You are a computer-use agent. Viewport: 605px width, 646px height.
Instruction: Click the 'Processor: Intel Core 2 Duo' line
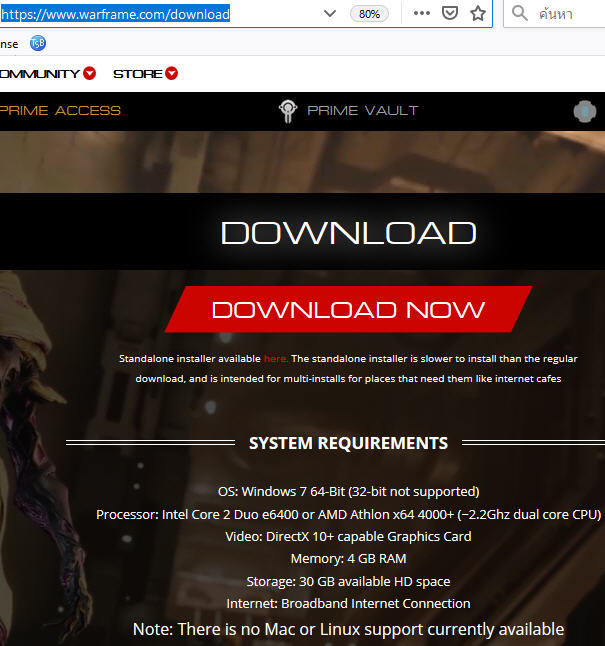(348, 515)
